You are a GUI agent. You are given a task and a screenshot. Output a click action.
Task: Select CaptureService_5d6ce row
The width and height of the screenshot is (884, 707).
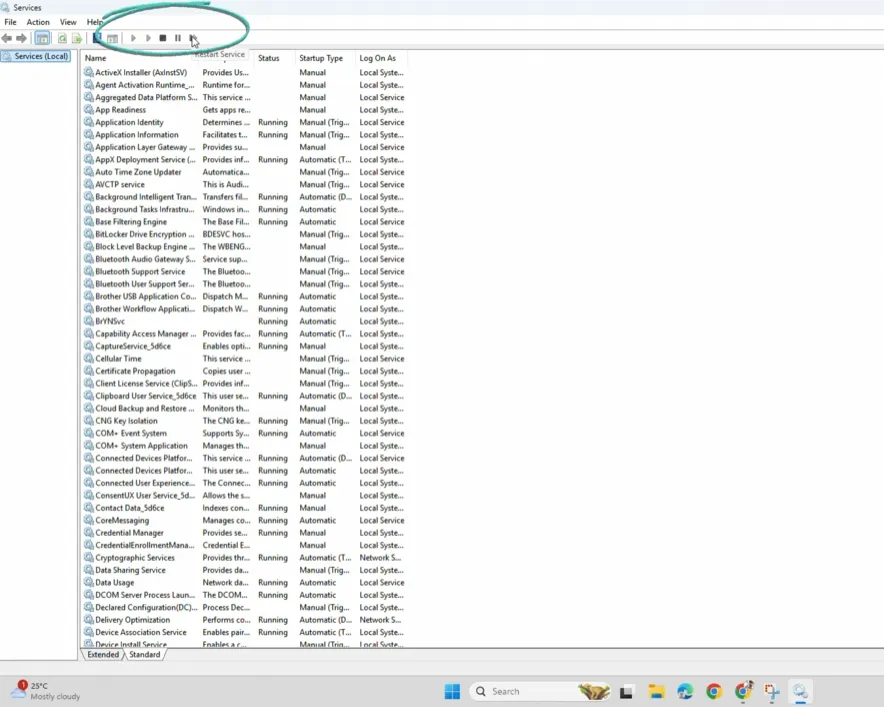coord(244,346)
